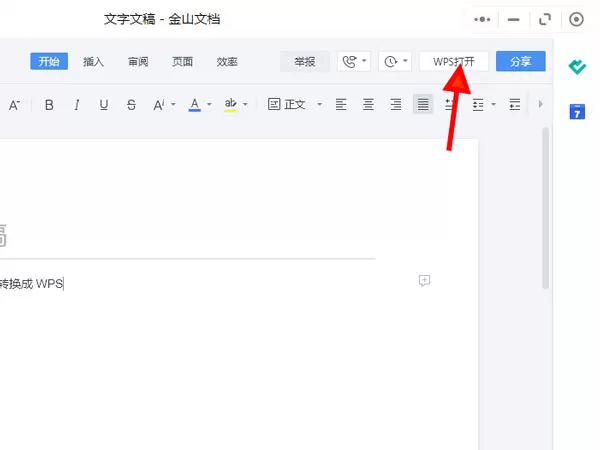Switch to the 效率 tab
The height and width of the screenshot is (450, 600).
point(227,62)
